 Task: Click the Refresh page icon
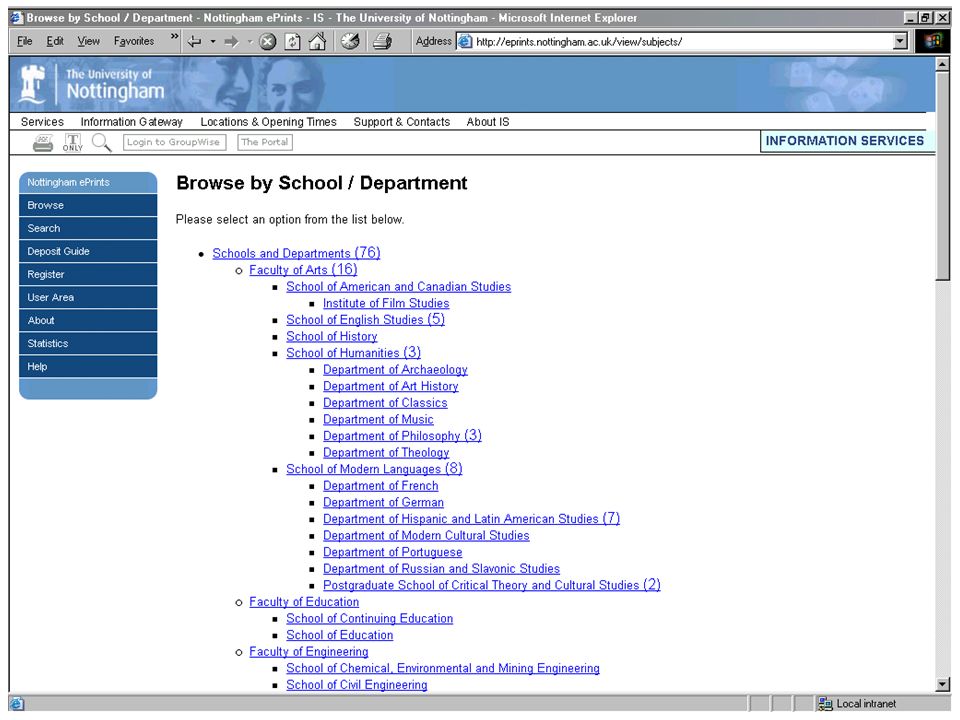[x=293, y=42]
